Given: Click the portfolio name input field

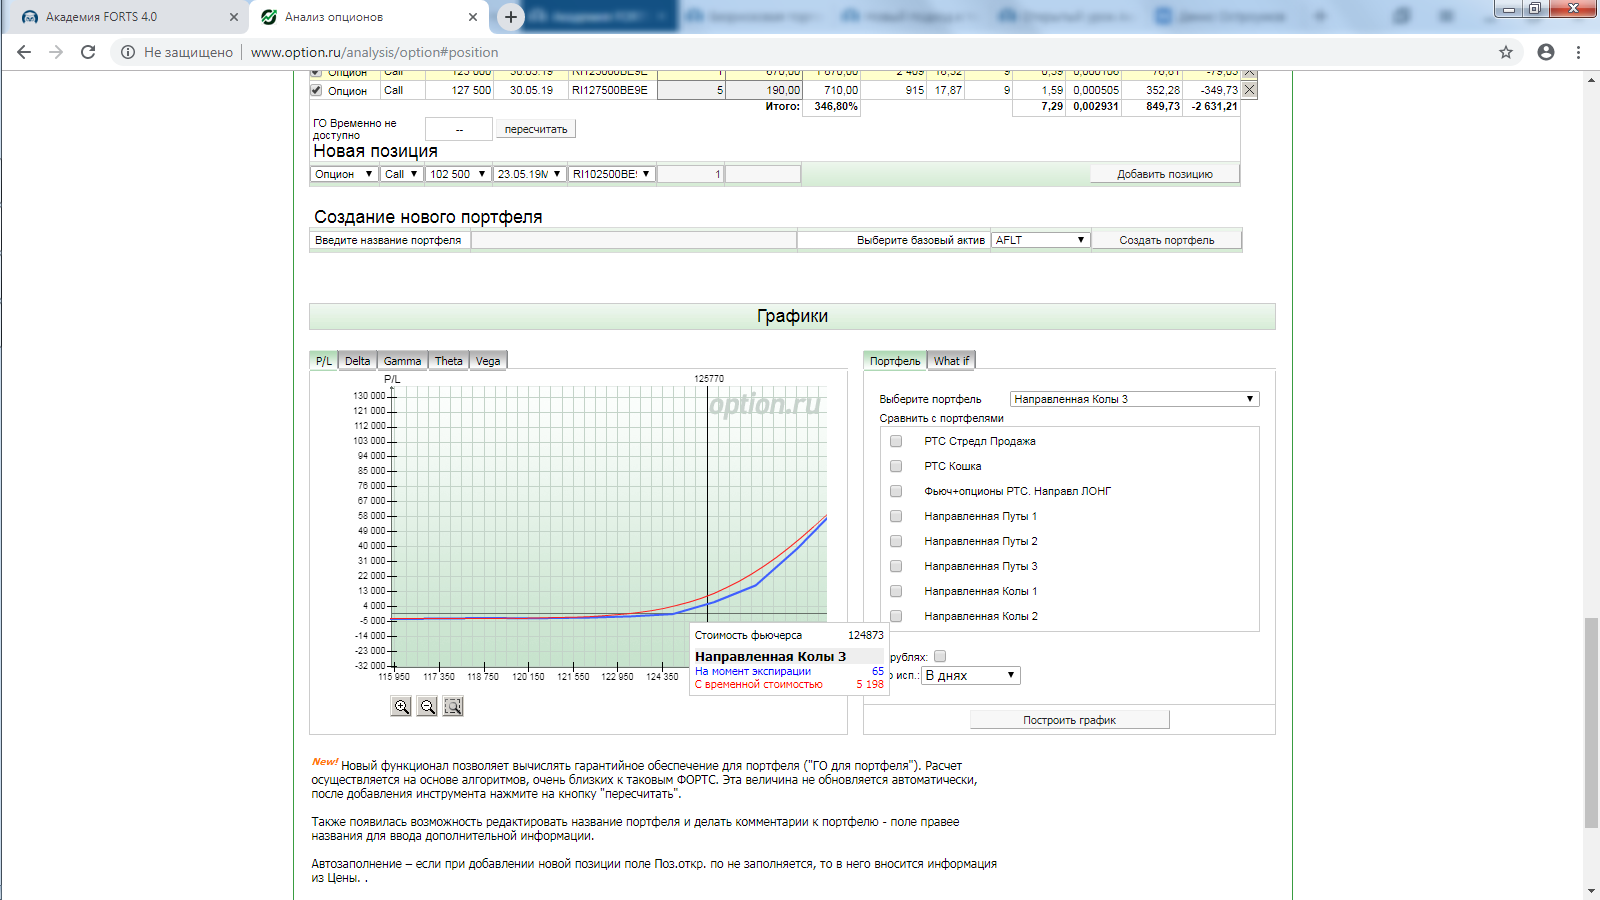Looking at the screenshot, I should coord(633,240).
